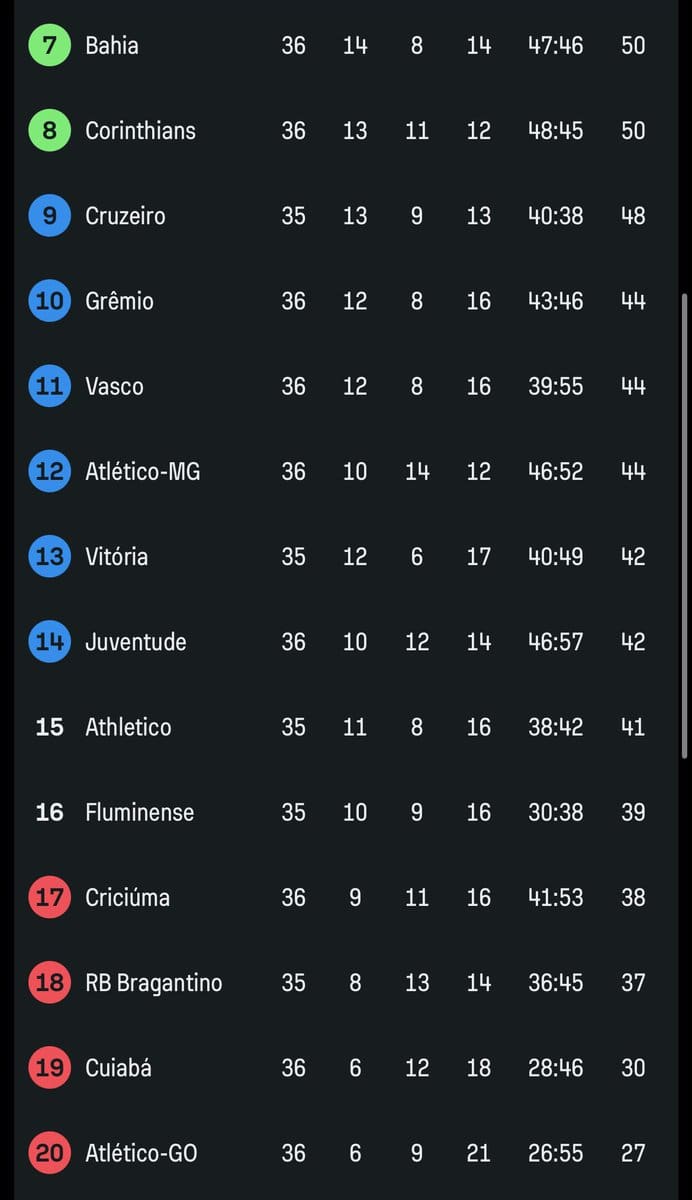
Task: Open the Corinthians team page
Action: (x=140, y=131)
